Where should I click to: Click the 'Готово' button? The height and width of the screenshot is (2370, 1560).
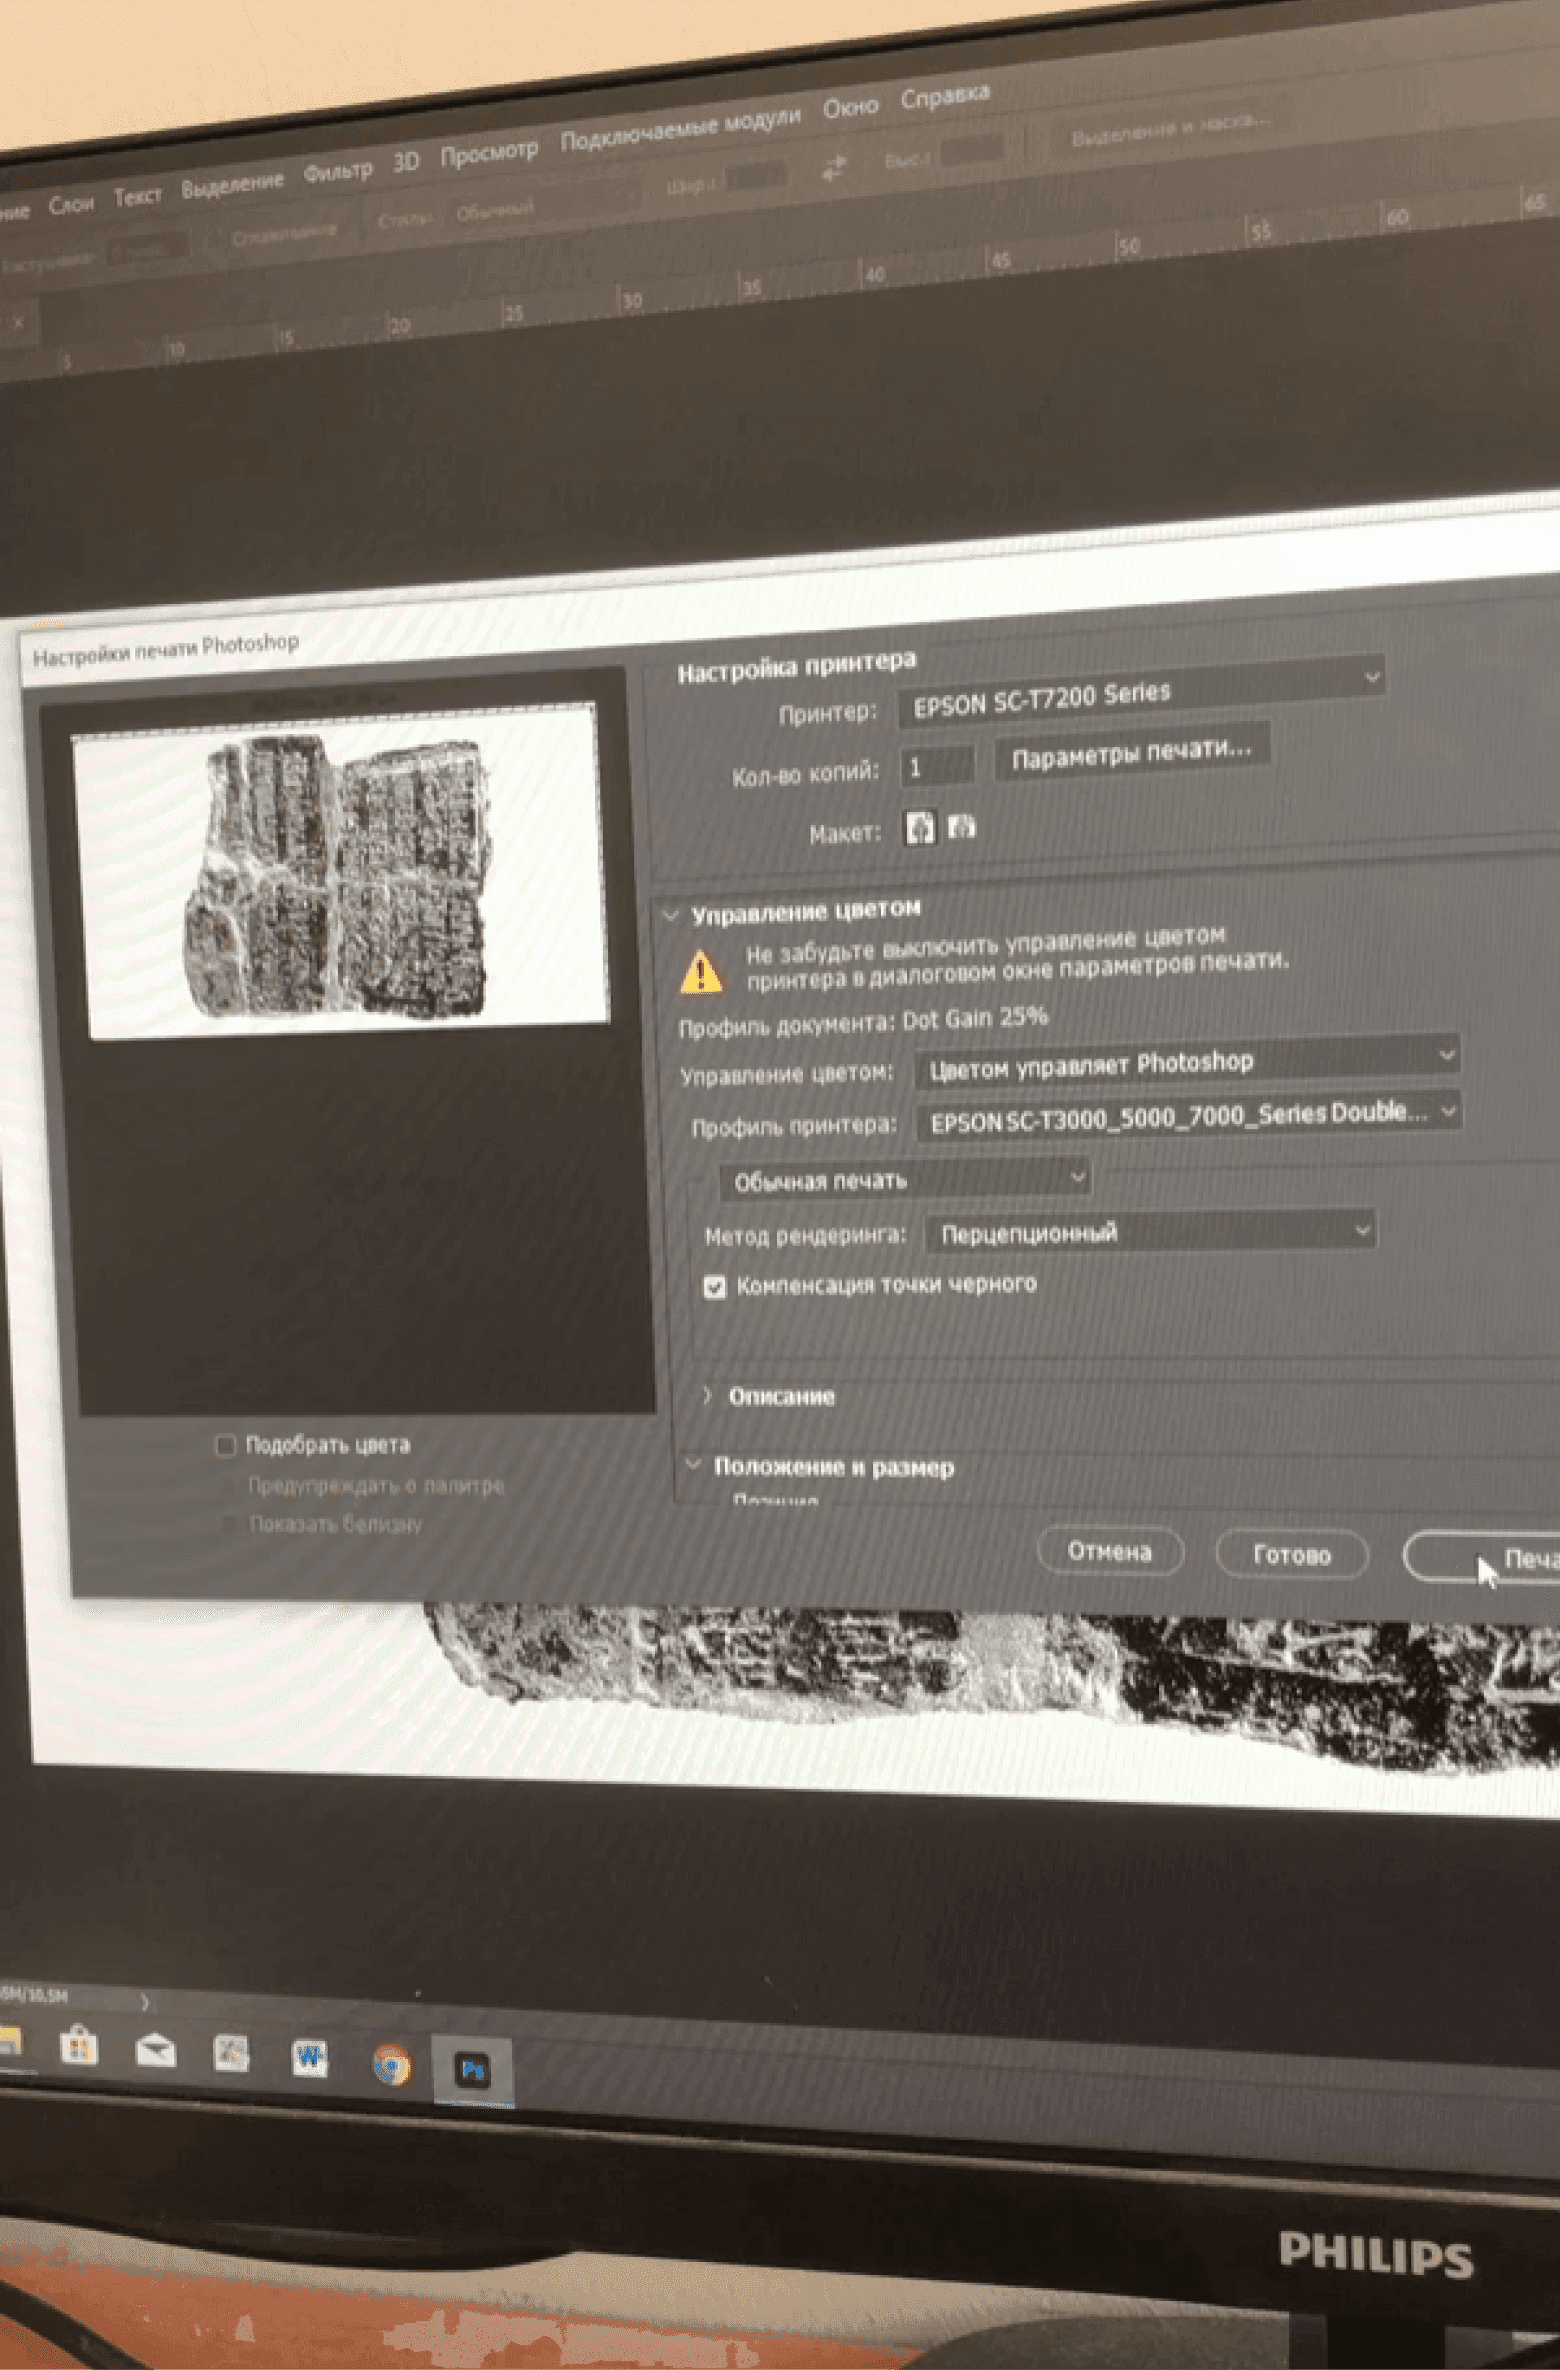point(1291,1554)
